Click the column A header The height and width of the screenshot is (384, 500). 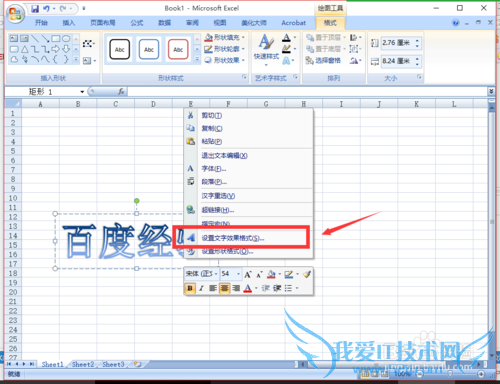tap(40, 104)
